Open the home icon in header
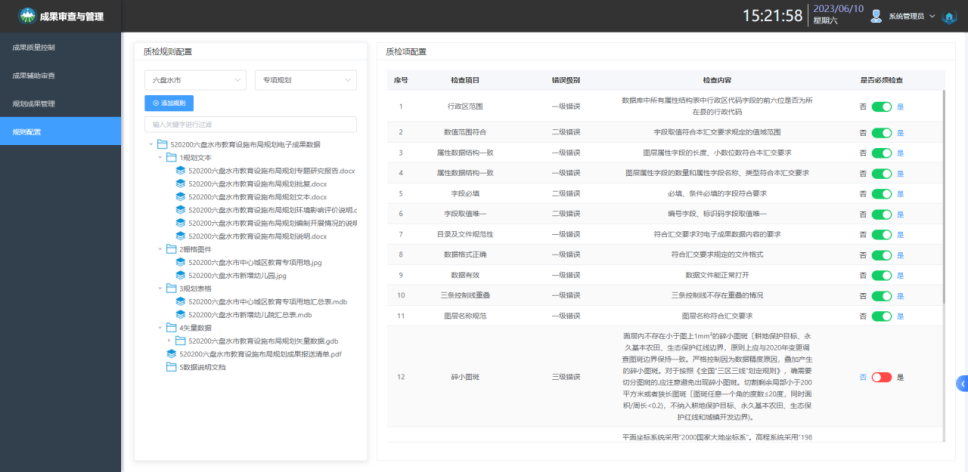The image size is (968, 473). pos(948,17)
